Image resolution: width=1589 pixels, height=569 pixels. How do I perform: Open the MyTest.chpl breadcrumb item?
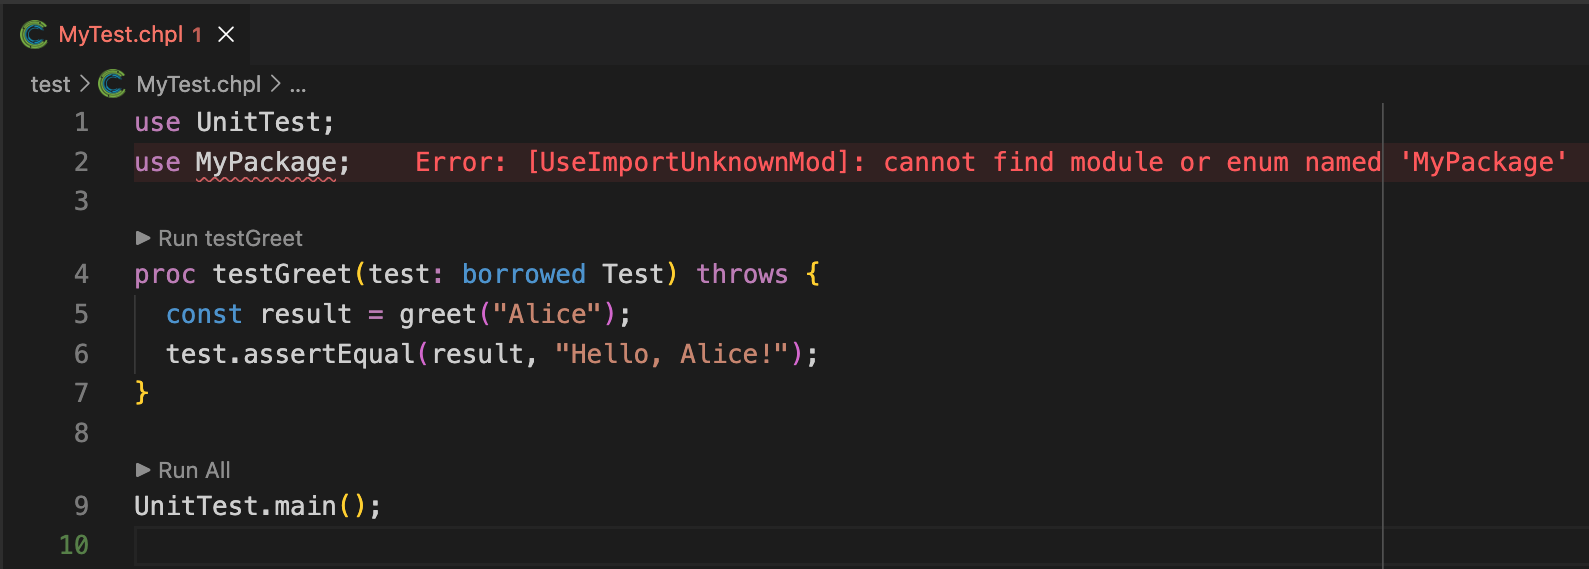[198, 84]
